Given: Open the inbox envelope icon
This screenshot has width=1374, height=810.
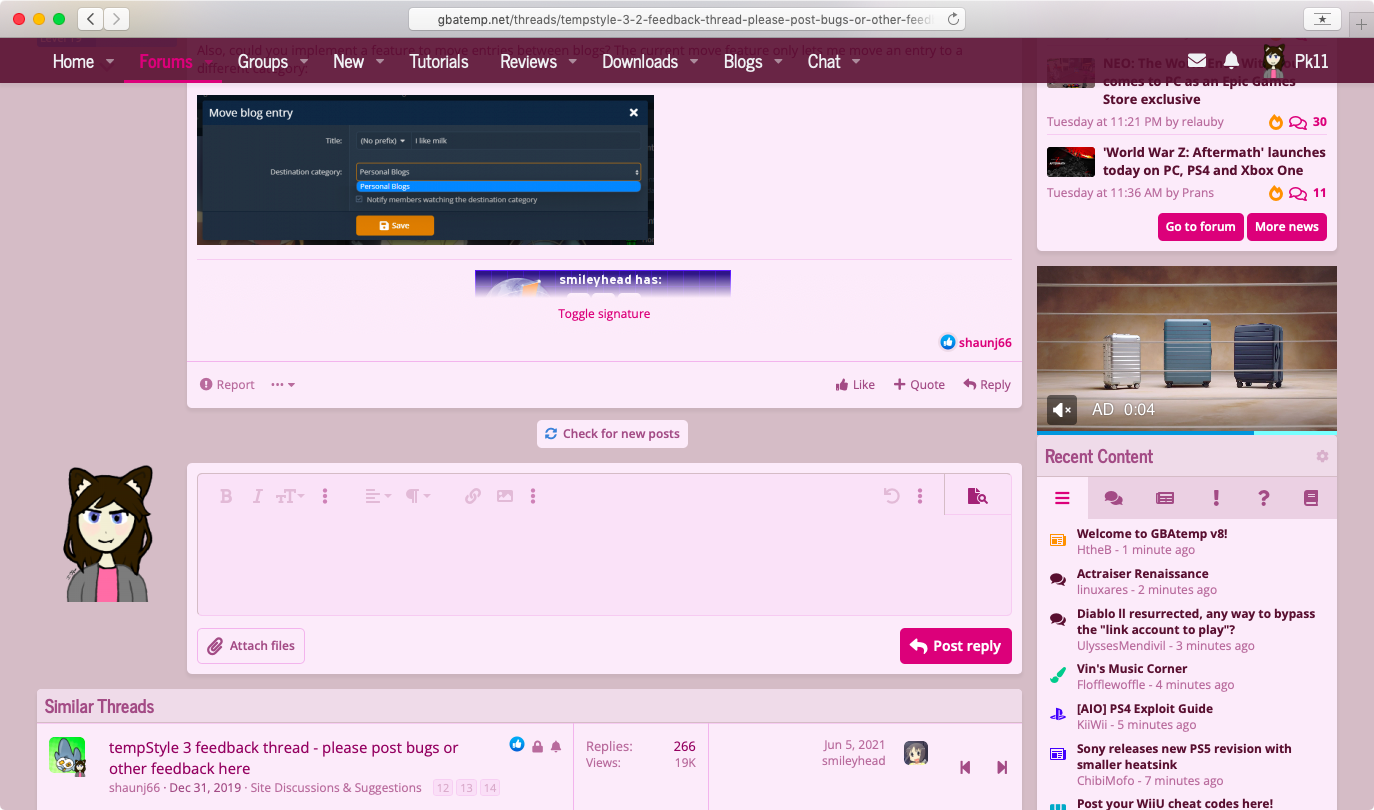Looking at the screenshot, I should pyautogui.click(x=1197, y=61).
